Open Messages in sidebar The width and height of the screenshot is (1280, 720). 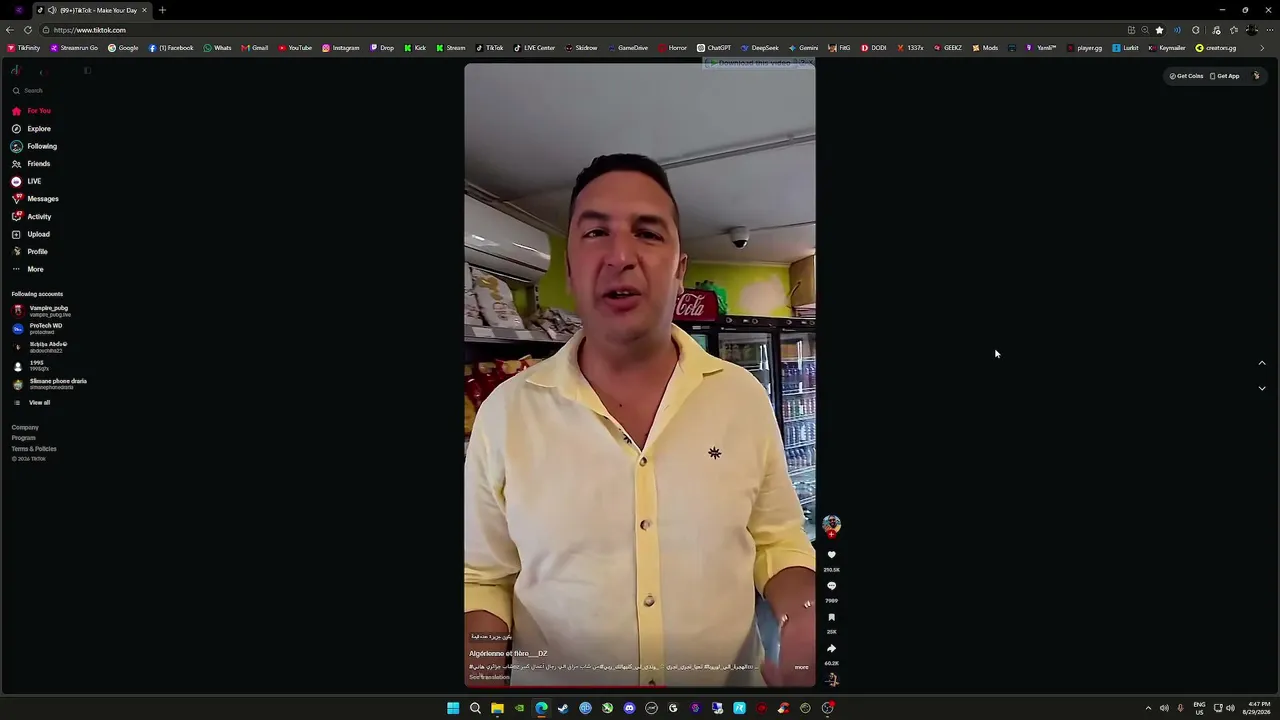click(35, 199)
